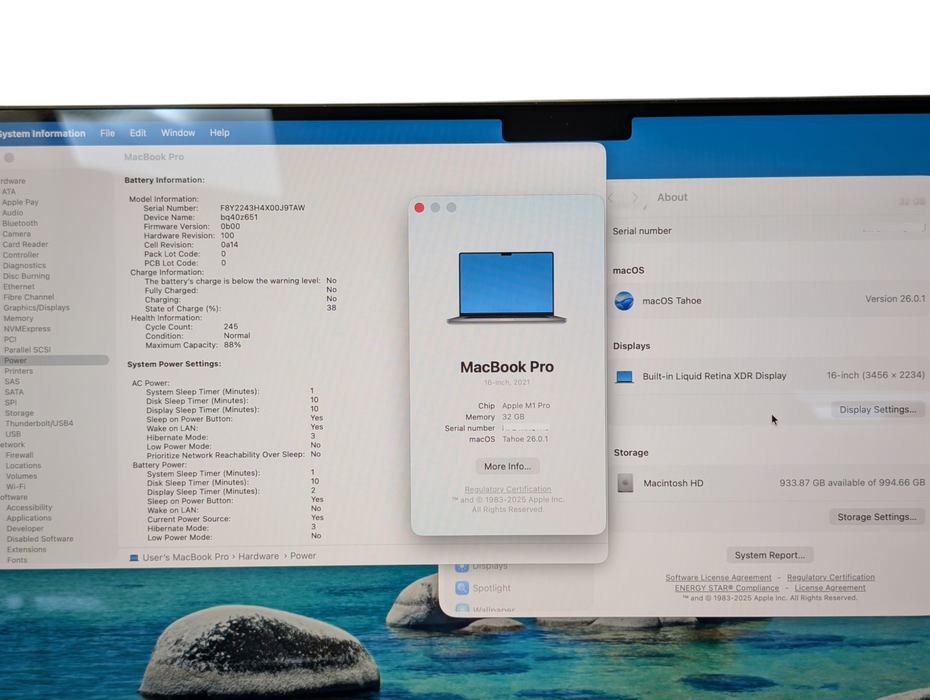Click the System Report... button
The image size is (930, 700).
(x=770, y=555)
